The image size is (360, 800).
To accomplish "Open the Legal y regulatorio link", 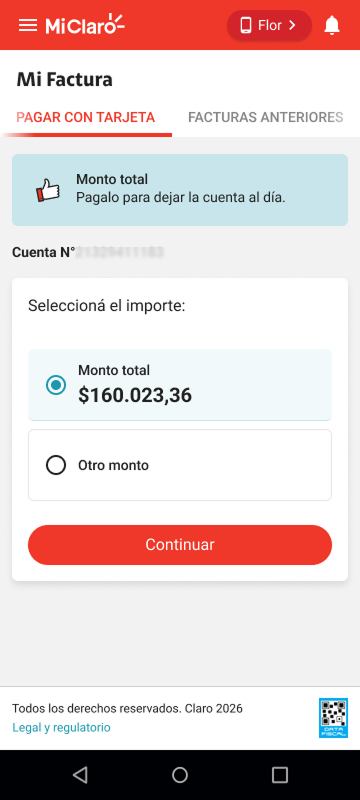I will 61,727.
